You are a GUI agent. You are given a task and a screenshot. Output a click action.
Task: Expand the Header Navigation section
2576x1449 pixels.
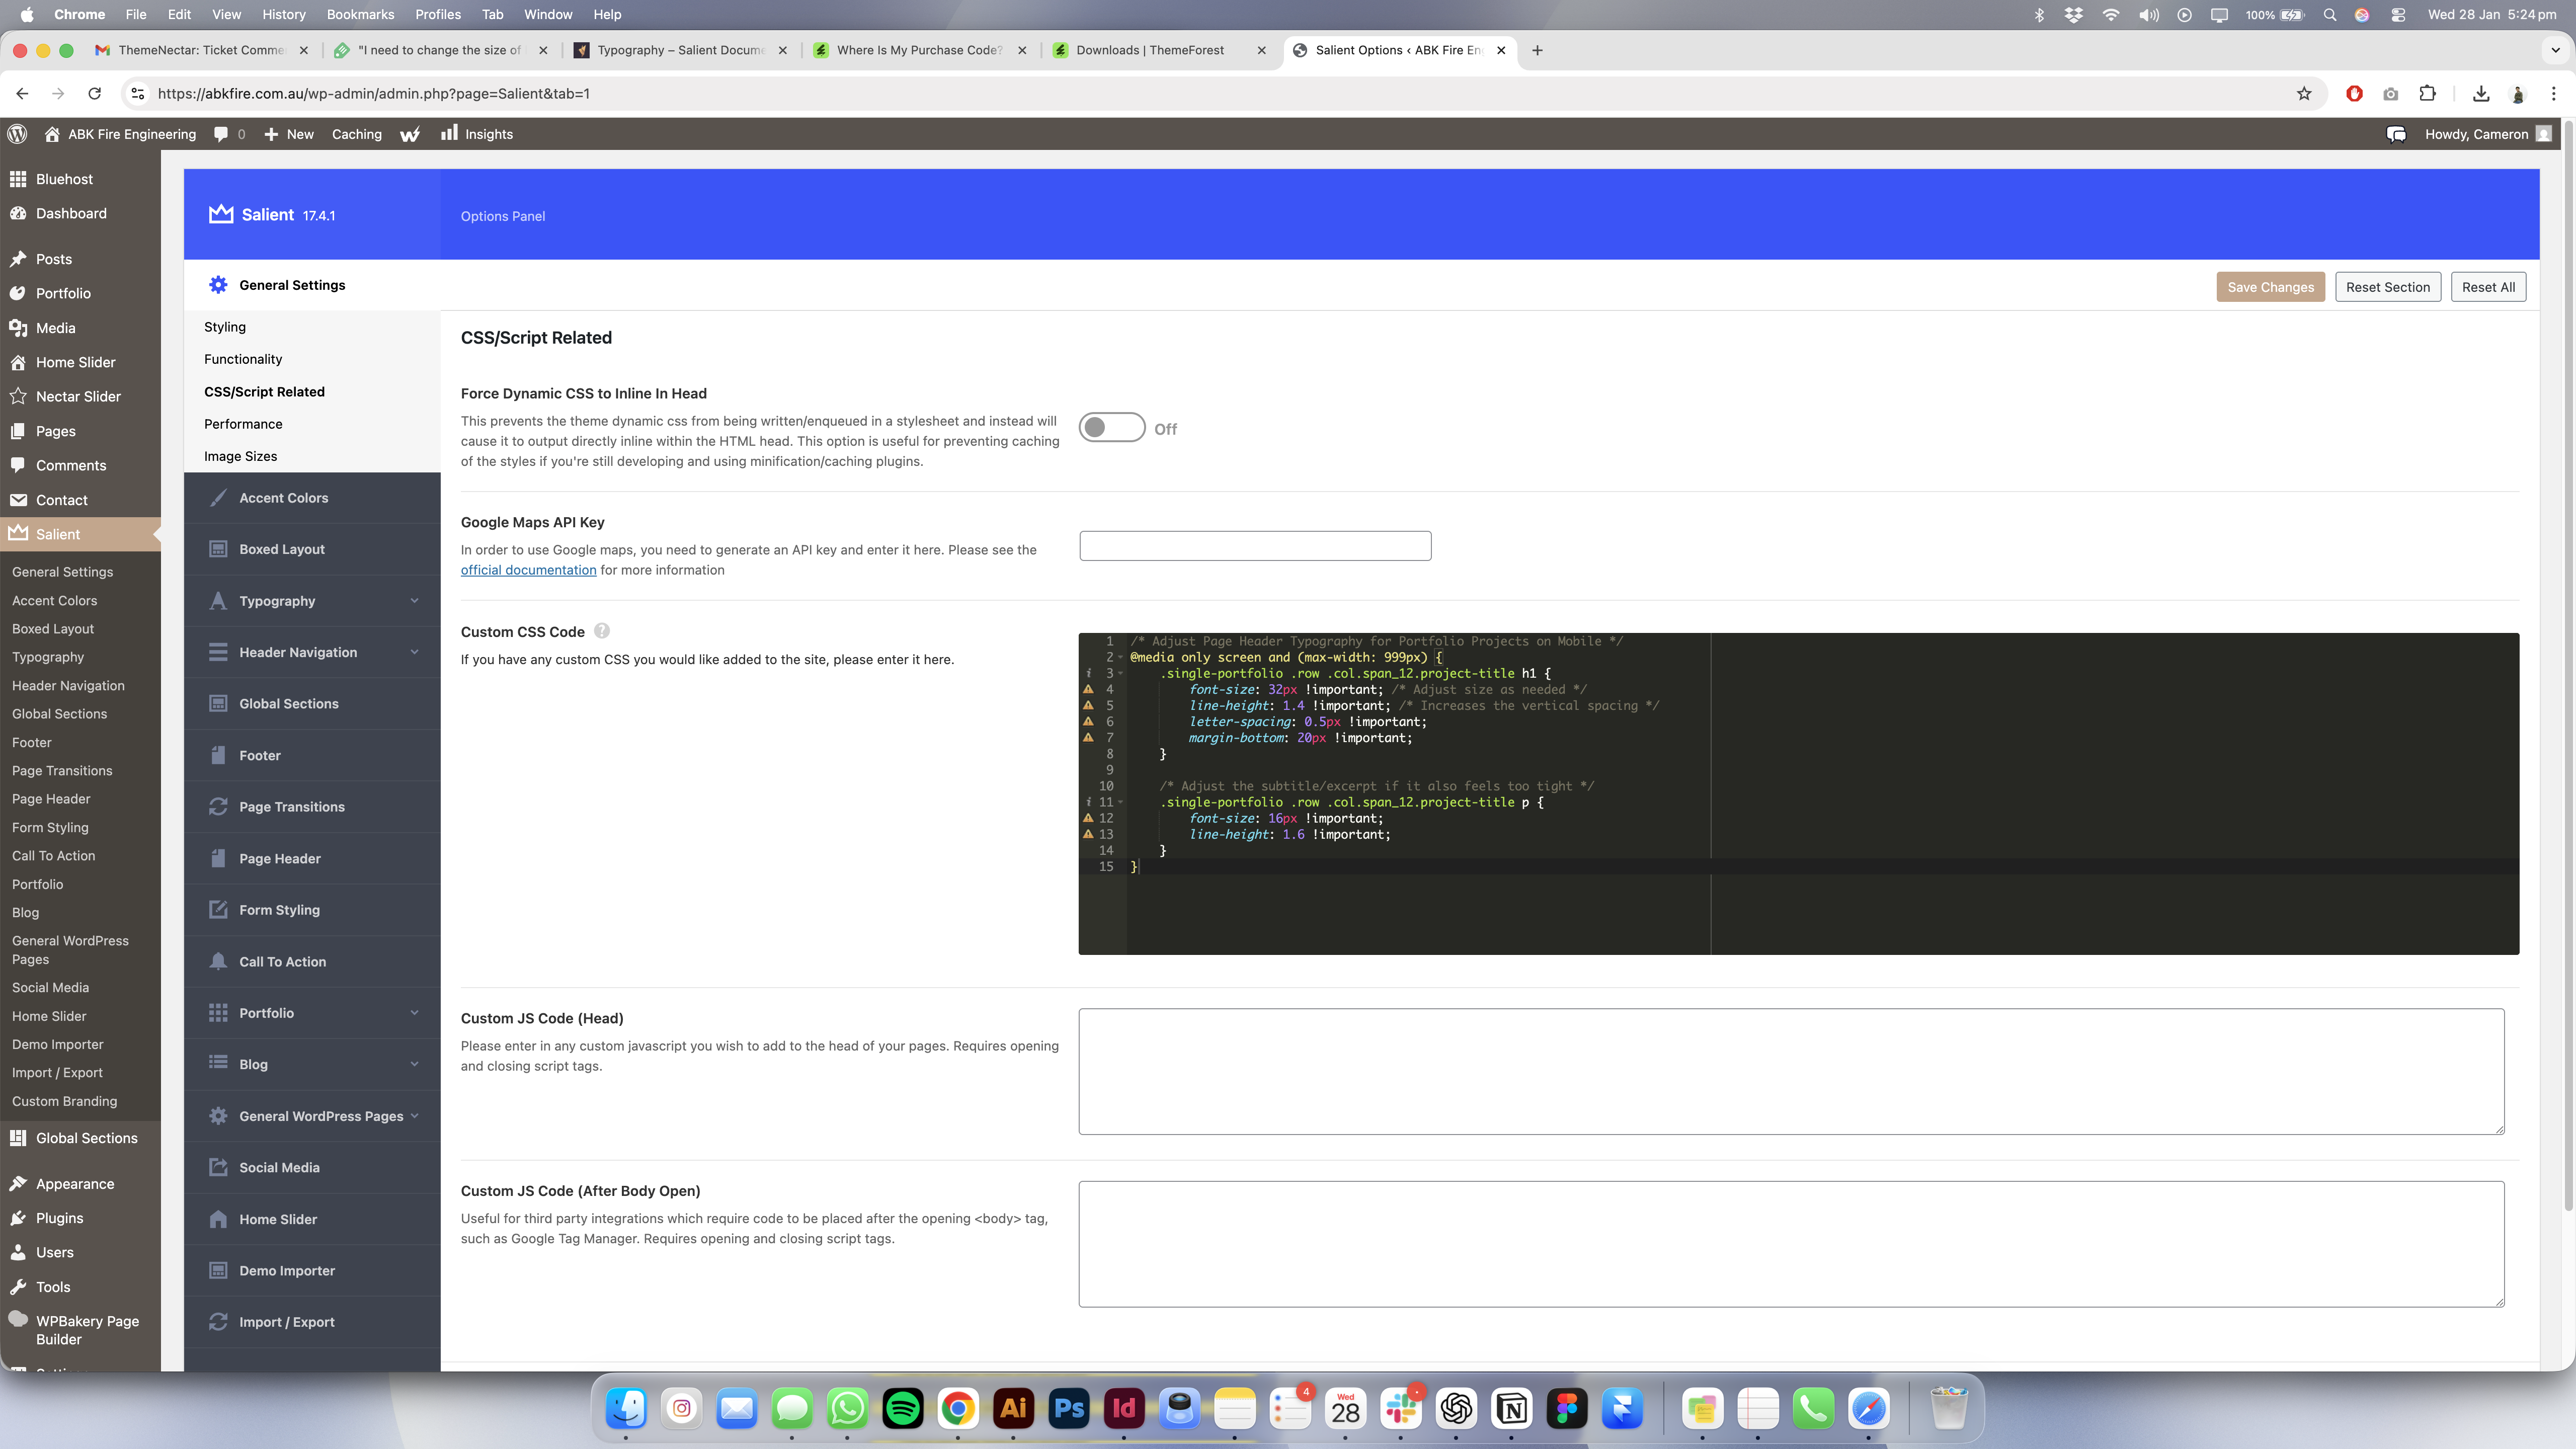point(414,652)
